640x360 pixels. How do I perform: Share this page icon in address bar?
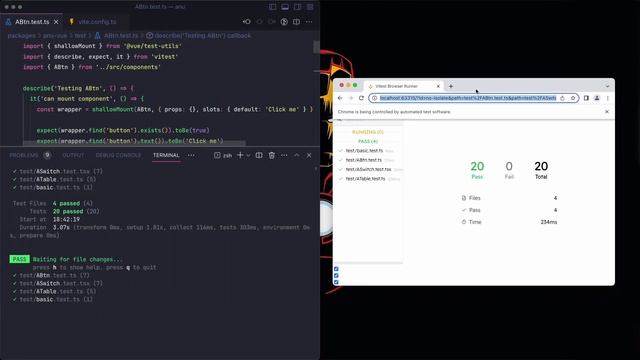point(562,98)
